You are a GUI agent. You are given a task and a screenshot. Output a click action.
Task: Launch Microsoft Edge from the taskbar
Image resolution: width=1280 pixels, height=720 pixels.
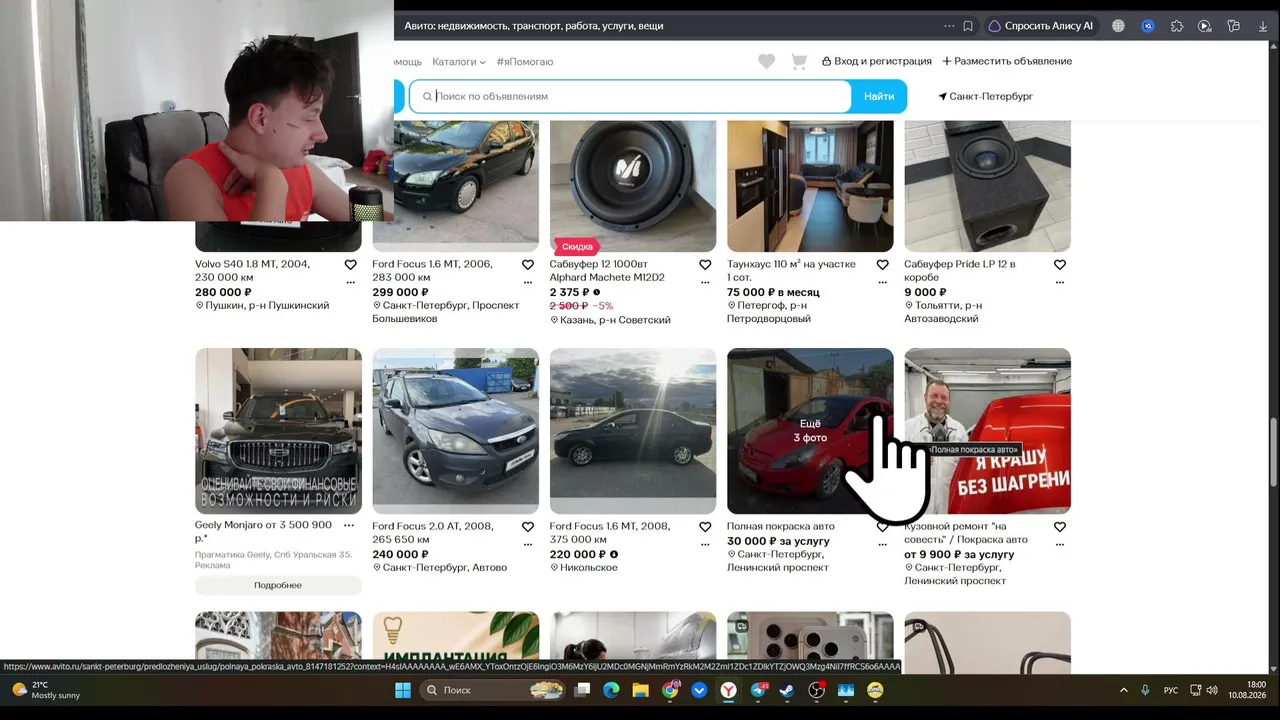coord(611,690)
